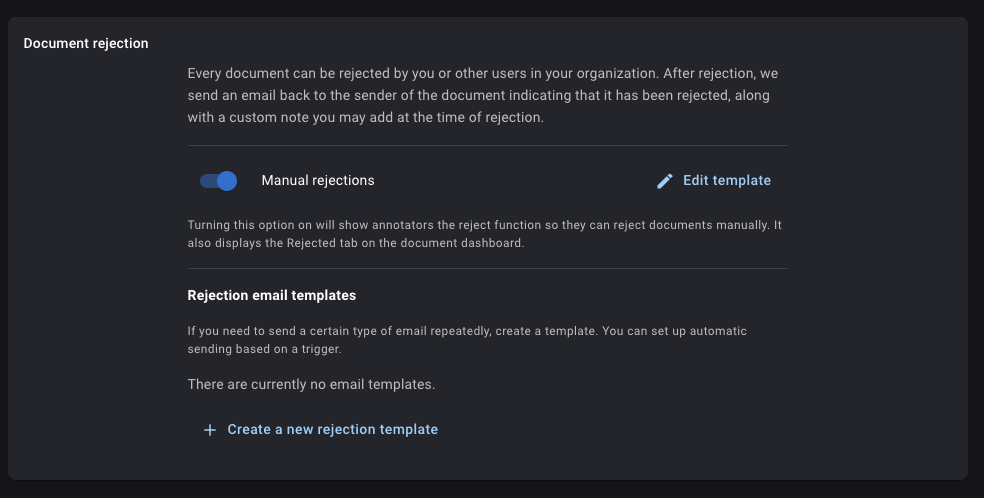Click the description starting 'Turning this option on'
The height and width of the screenshot is (498, 984).
pyautogui.click(x=484, y=234)
